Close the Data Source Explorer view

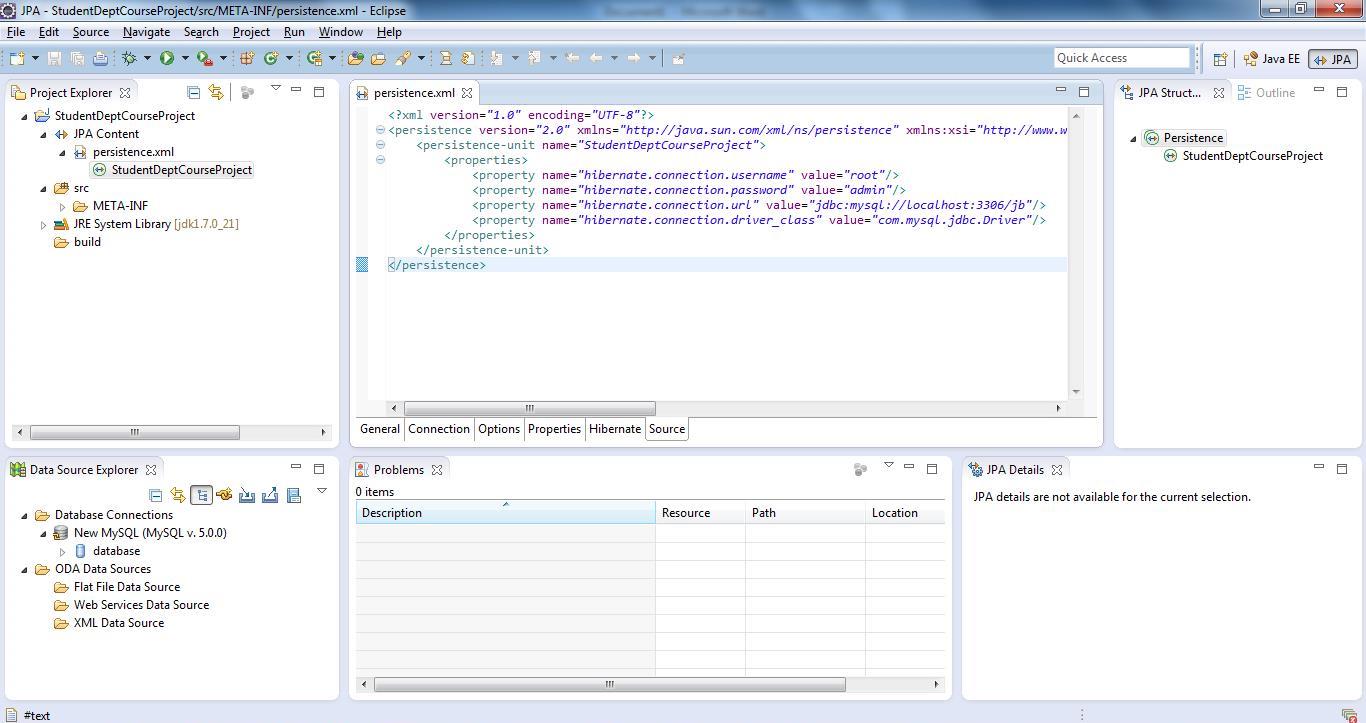tap(151, 470)
